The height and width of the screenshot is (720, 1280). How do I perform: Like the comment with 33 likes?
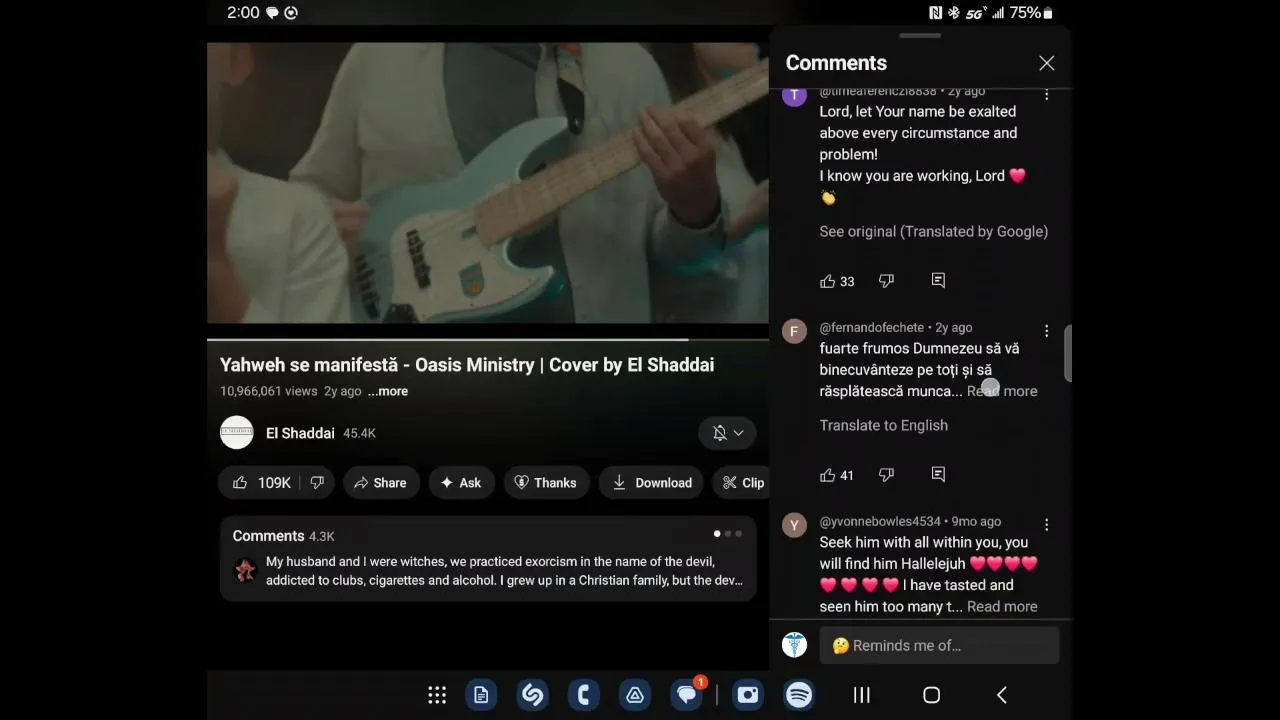[827, 281]
